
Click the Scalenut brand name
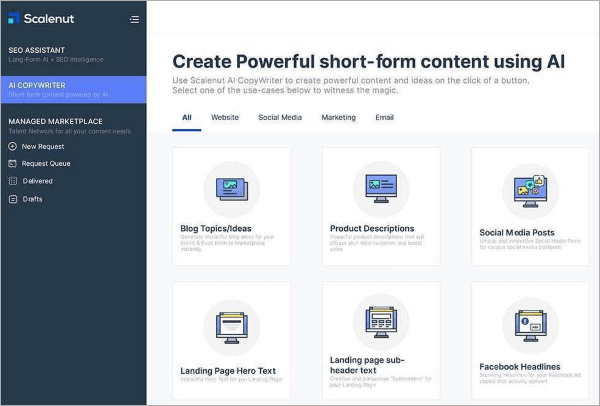pyautogui.click(x=49, y=18)
